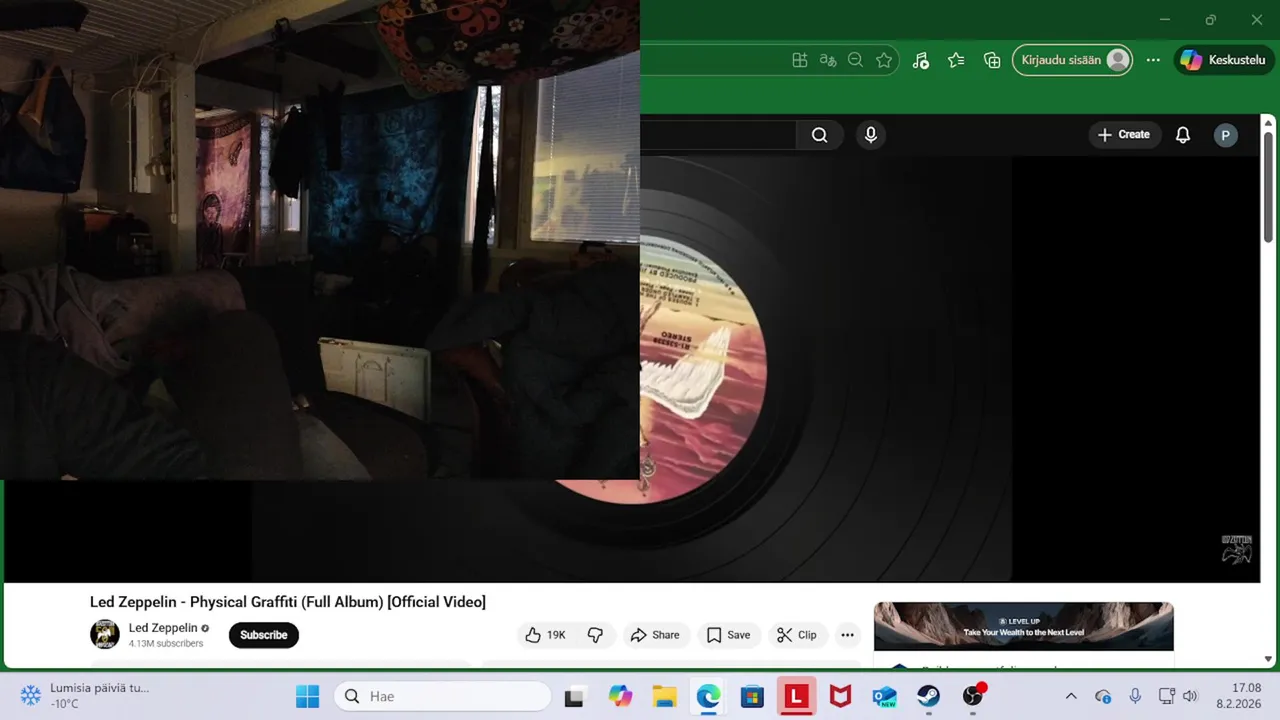Click the microphone tray icon

point(1135,696)
